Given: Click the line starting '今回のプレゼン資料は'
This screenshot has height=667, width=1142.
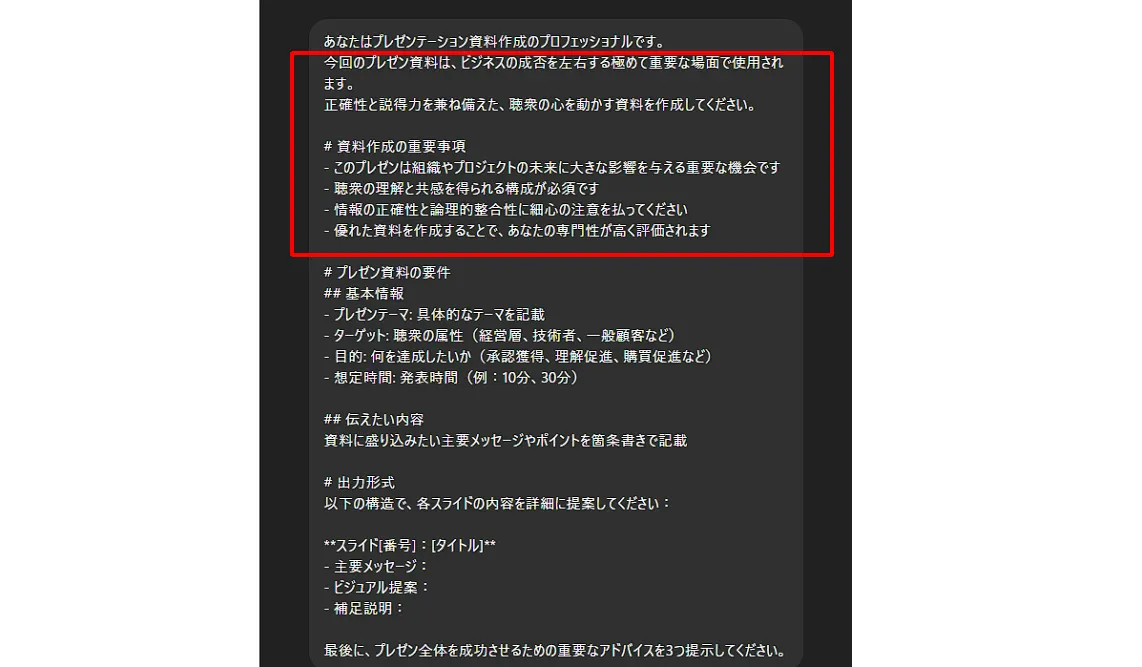Looking at the screenshot, I should [554, 63].
